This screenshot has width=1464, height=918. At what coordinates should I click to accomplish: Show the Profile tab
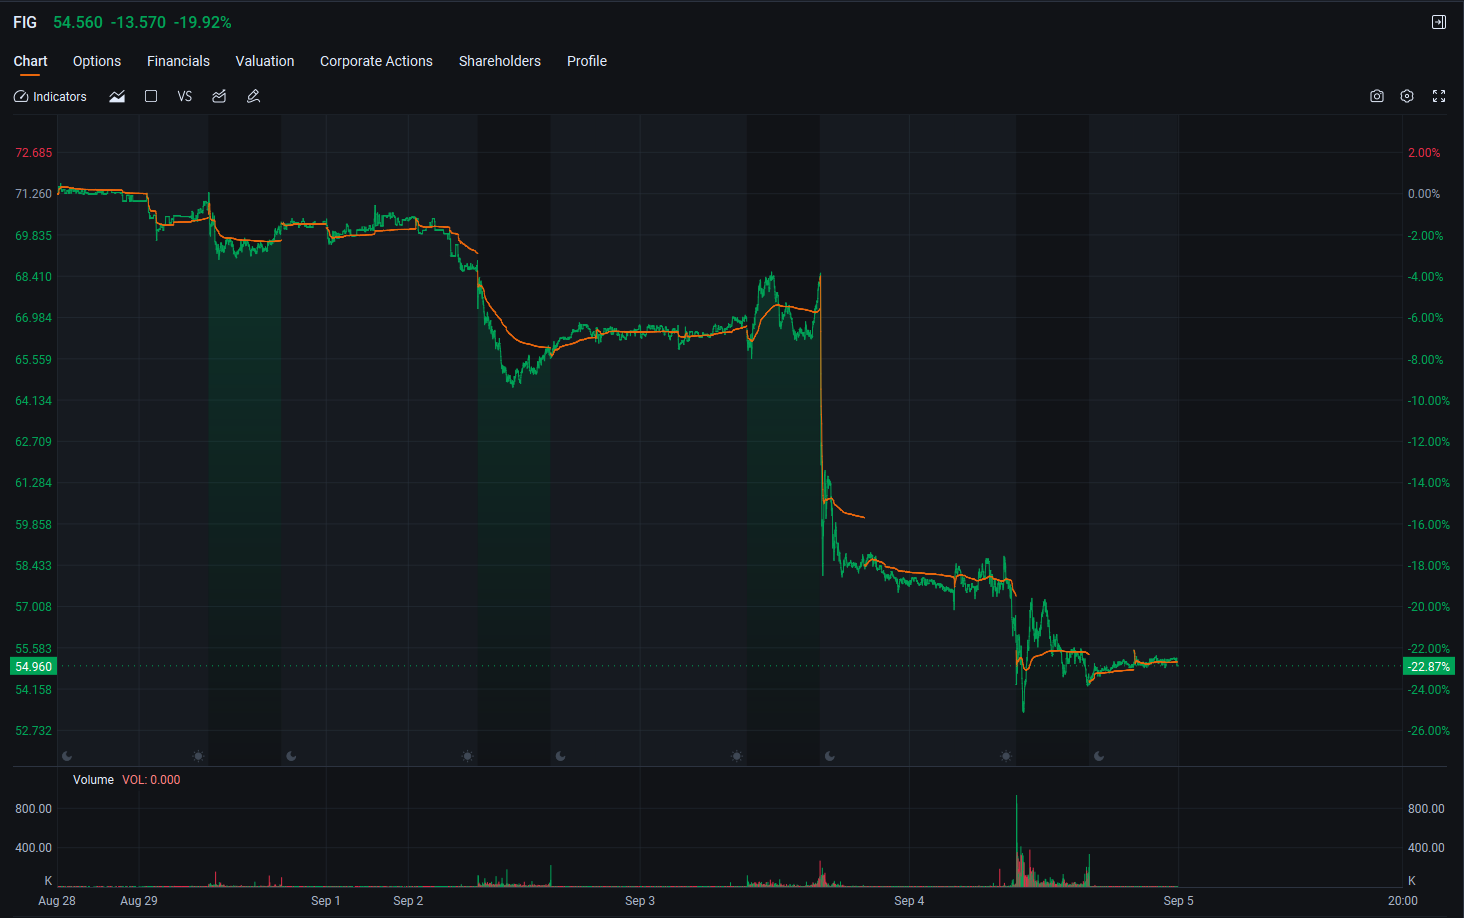[x=587, y=61]
